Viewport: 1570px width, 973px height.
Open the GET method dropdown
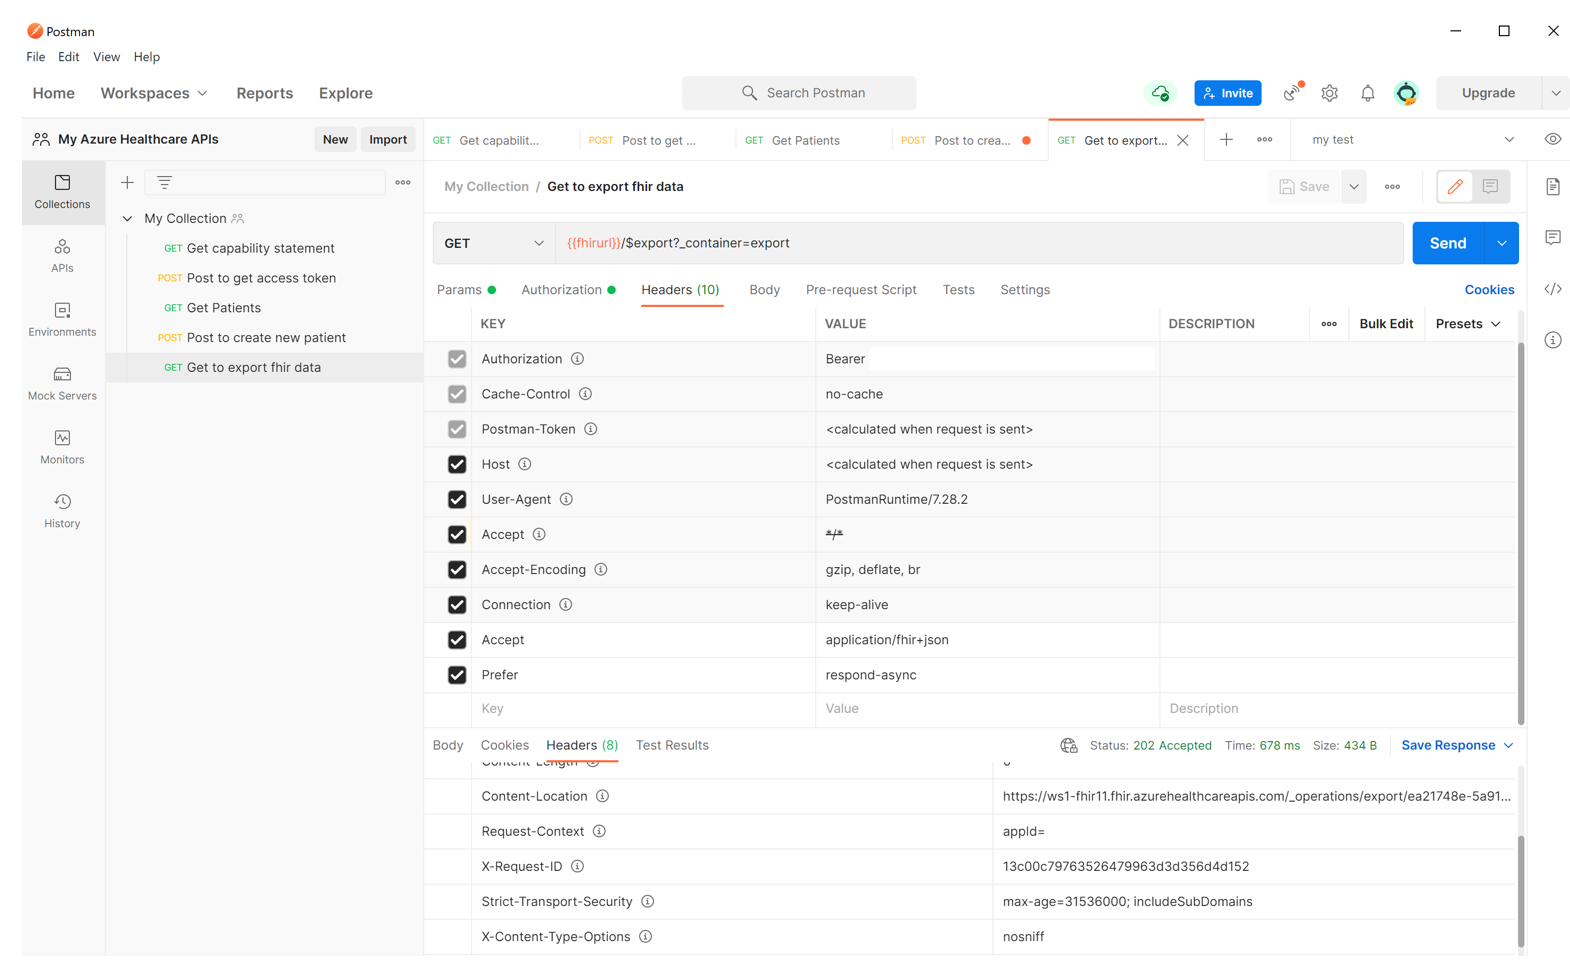[x=494, y=243]
